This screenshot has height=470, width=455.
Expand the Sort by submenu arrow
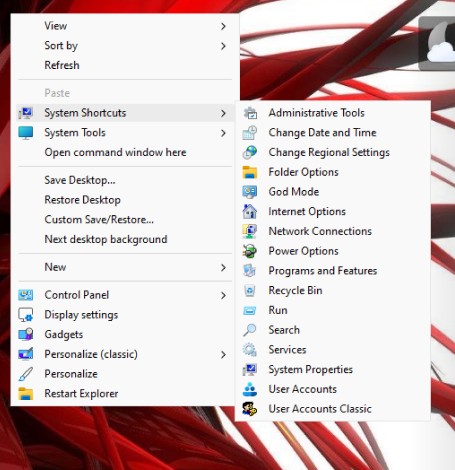223,46
